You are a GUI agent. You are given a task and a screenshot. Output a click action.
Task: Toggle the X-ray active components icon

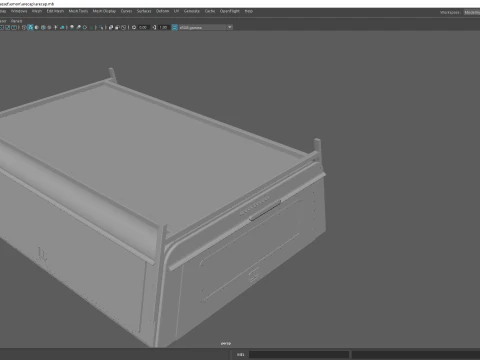tap(117, 27)
